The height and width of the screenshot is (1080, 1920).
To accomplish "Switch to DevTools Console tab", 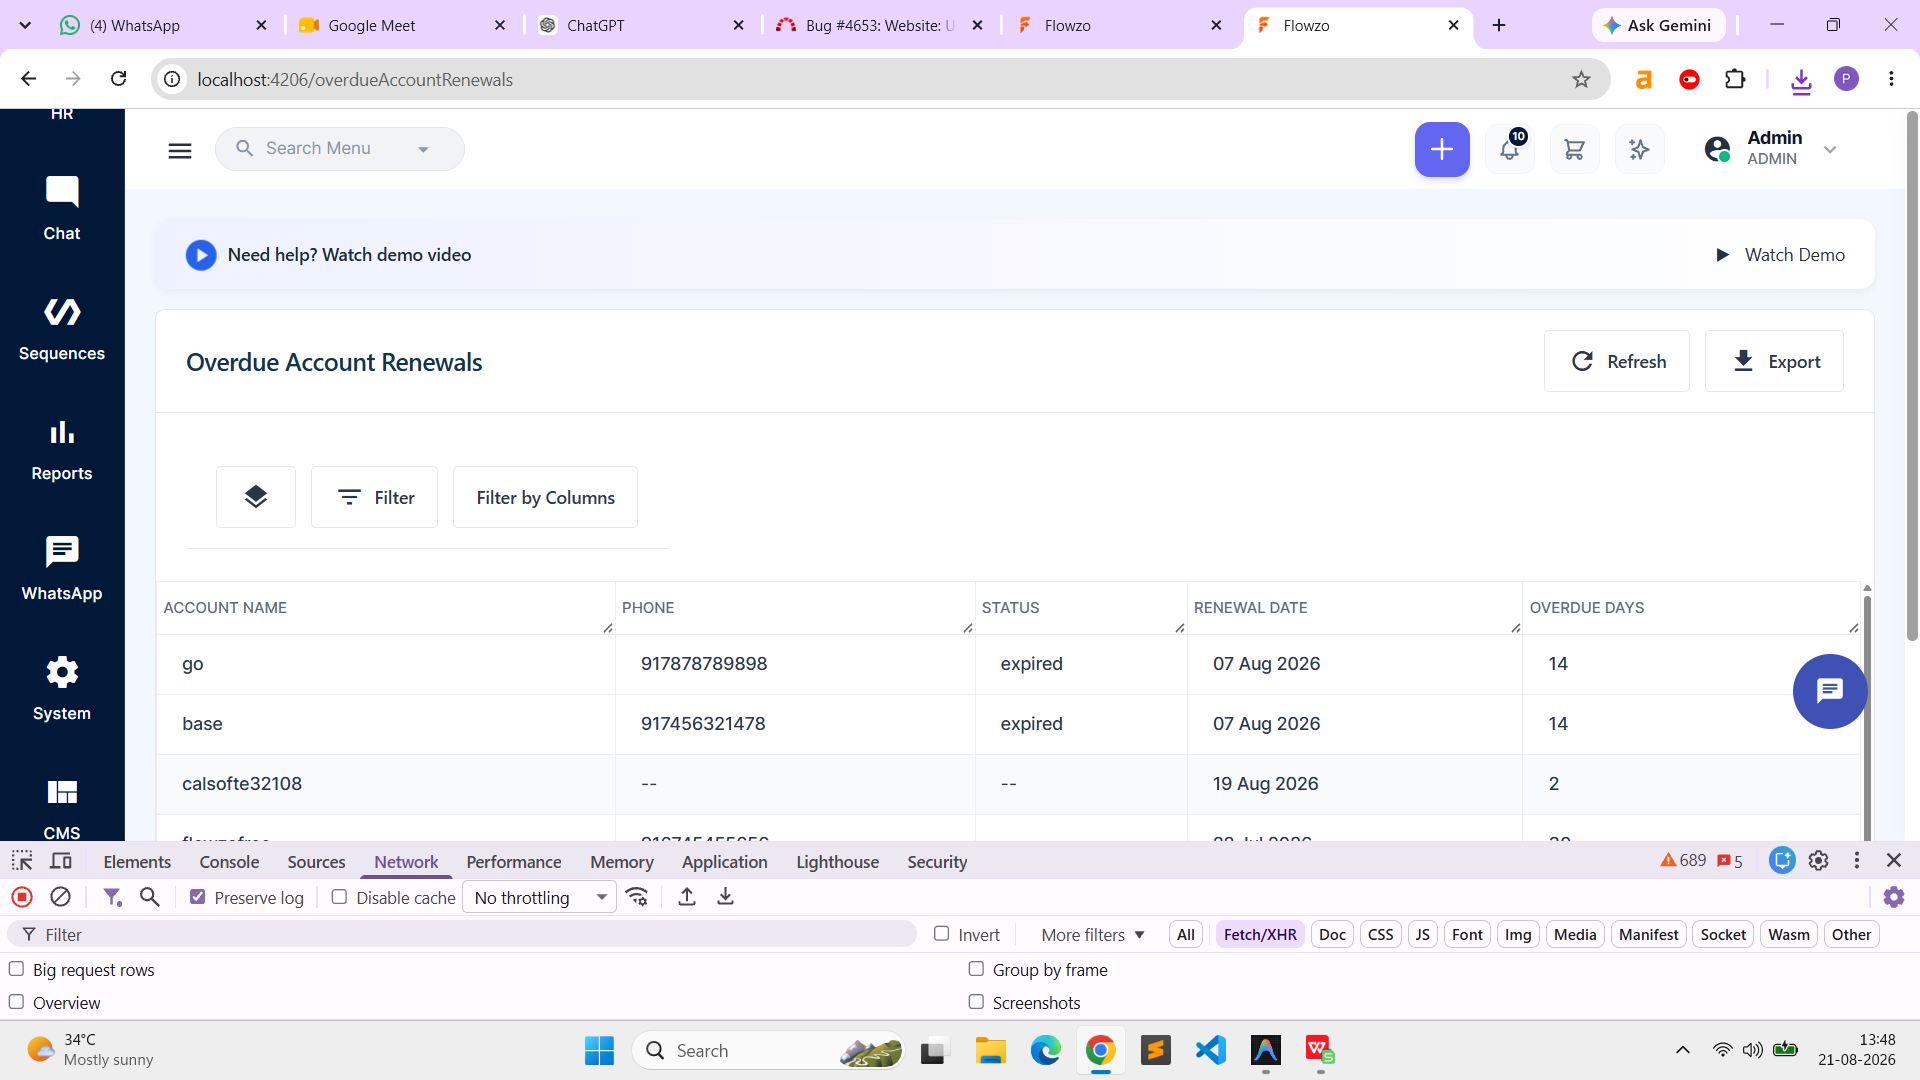I will tap(229, 862).
